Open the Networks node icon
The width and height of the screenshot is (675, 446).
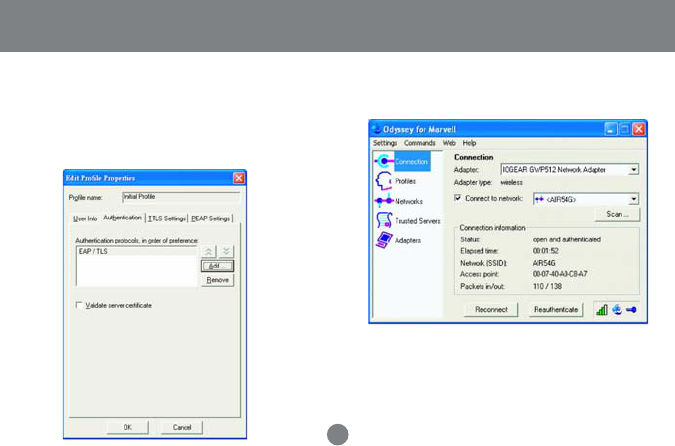click(384, 201)
